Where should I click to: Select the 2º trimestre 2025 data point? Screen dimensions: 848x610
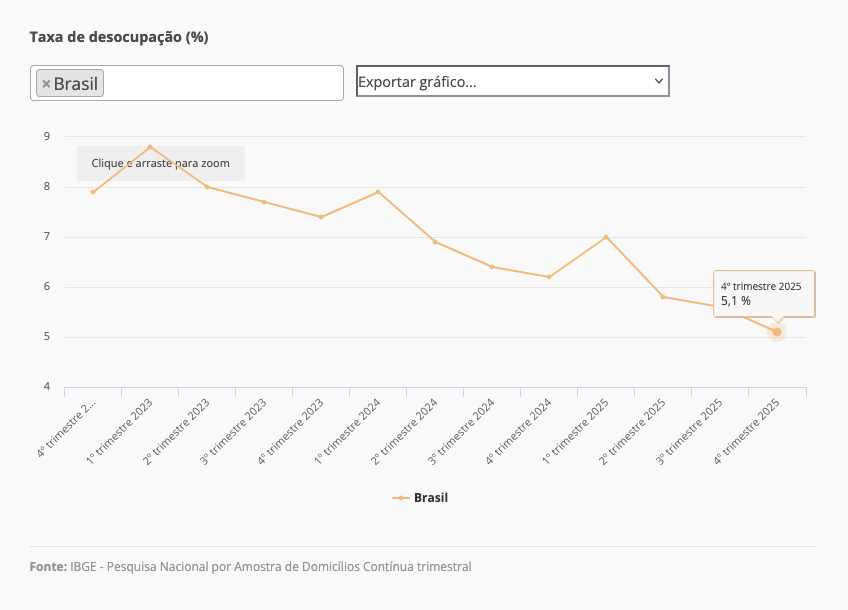point(663,297)
